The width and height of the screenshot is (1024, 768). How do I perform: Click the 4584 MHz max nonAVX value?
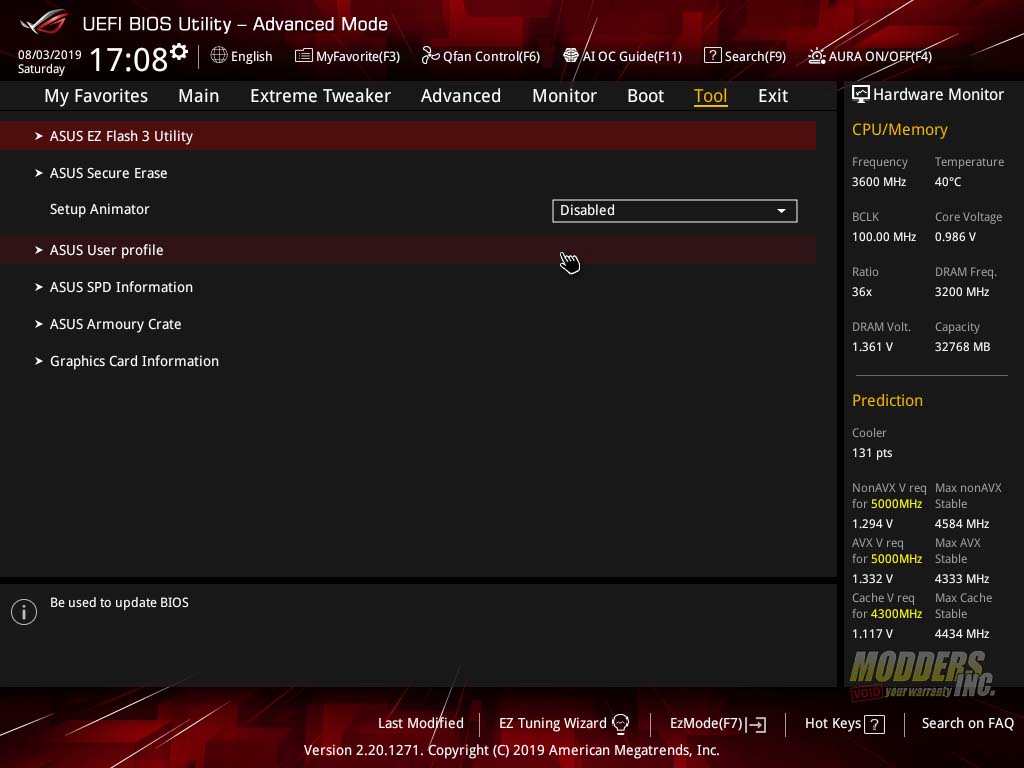pyautogui.click(x=962, y=524)
